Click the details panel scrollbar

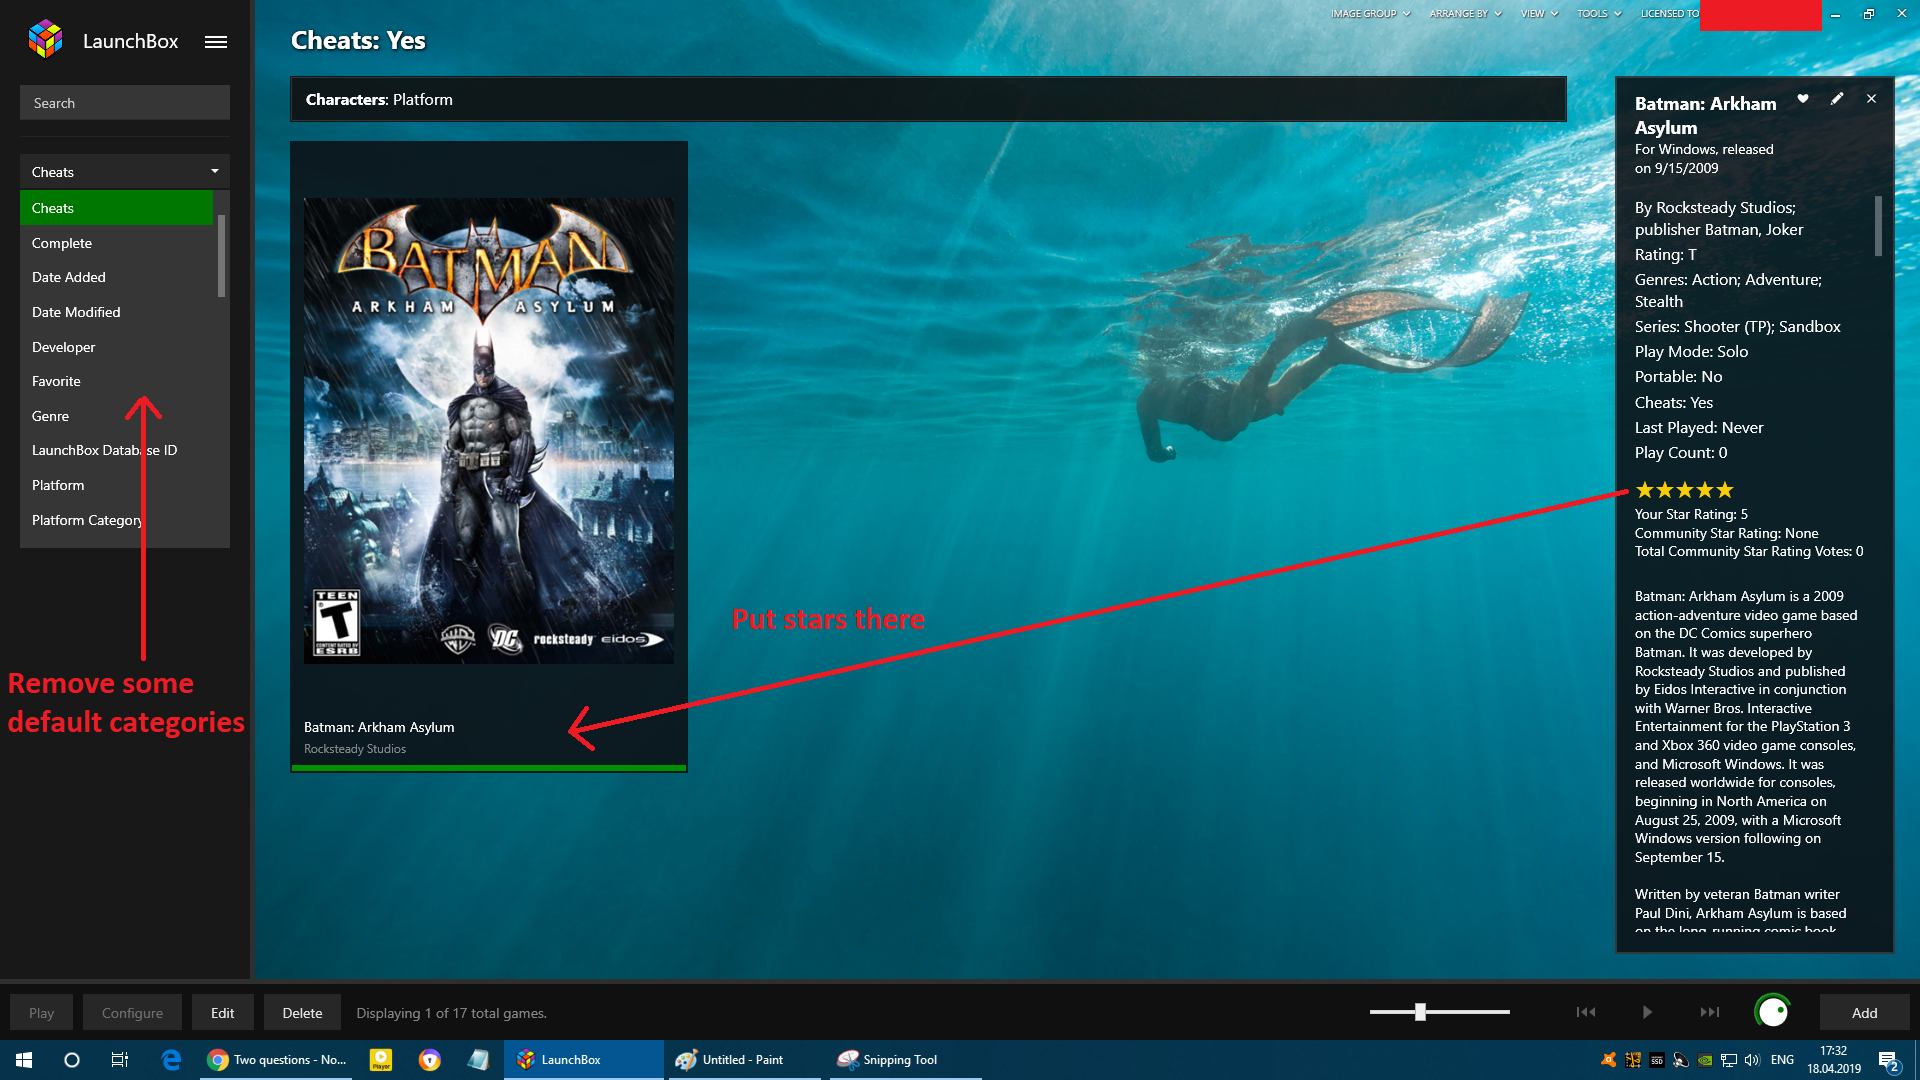[x=1878, y=225]
